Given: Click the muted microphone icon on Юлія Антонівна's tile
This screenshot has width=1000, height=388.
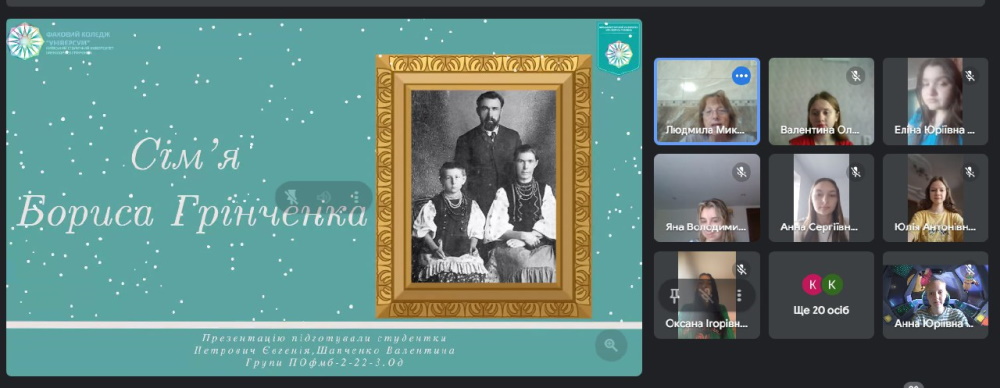Looking at the screenshot, I should click(969, 172).
